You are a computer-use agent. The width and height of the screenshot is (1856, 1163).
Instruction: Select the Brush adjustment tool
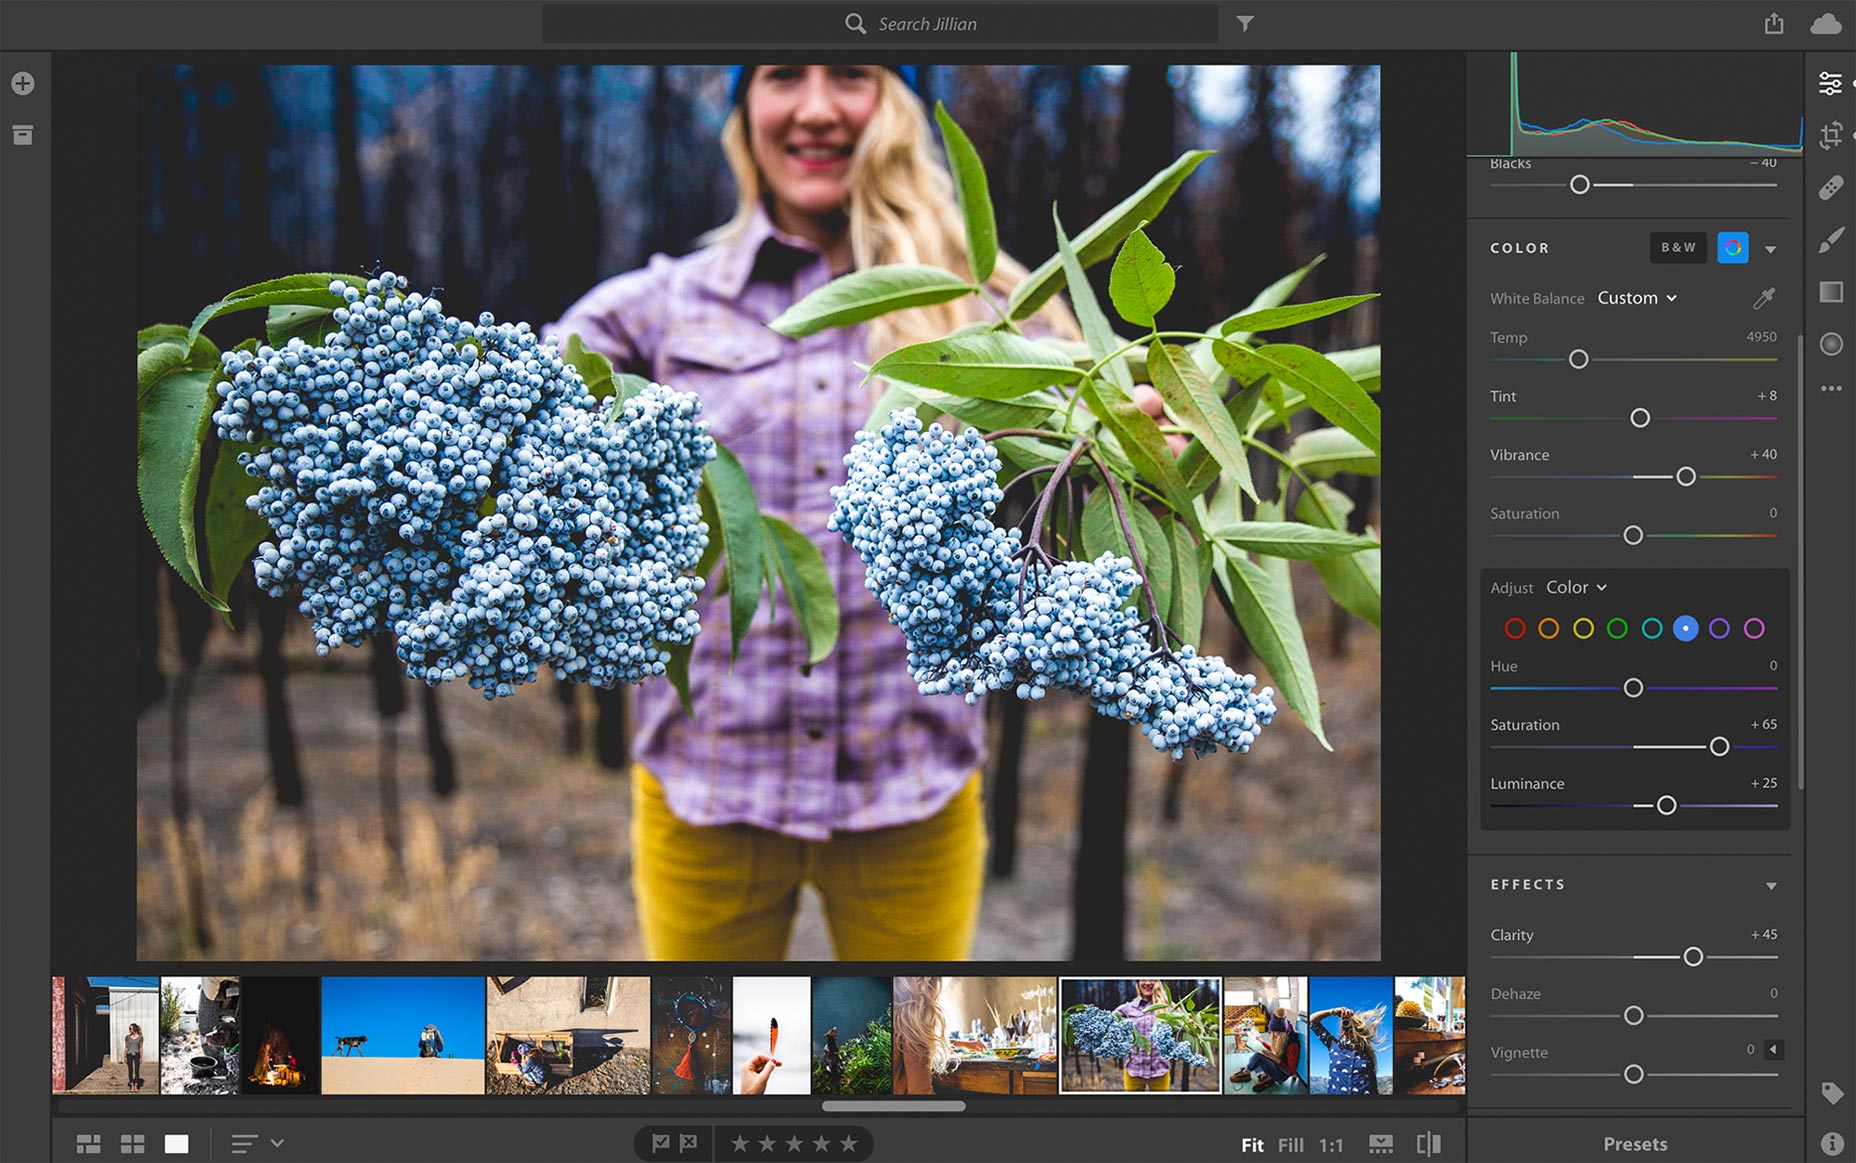click(x=1831, y=239)
